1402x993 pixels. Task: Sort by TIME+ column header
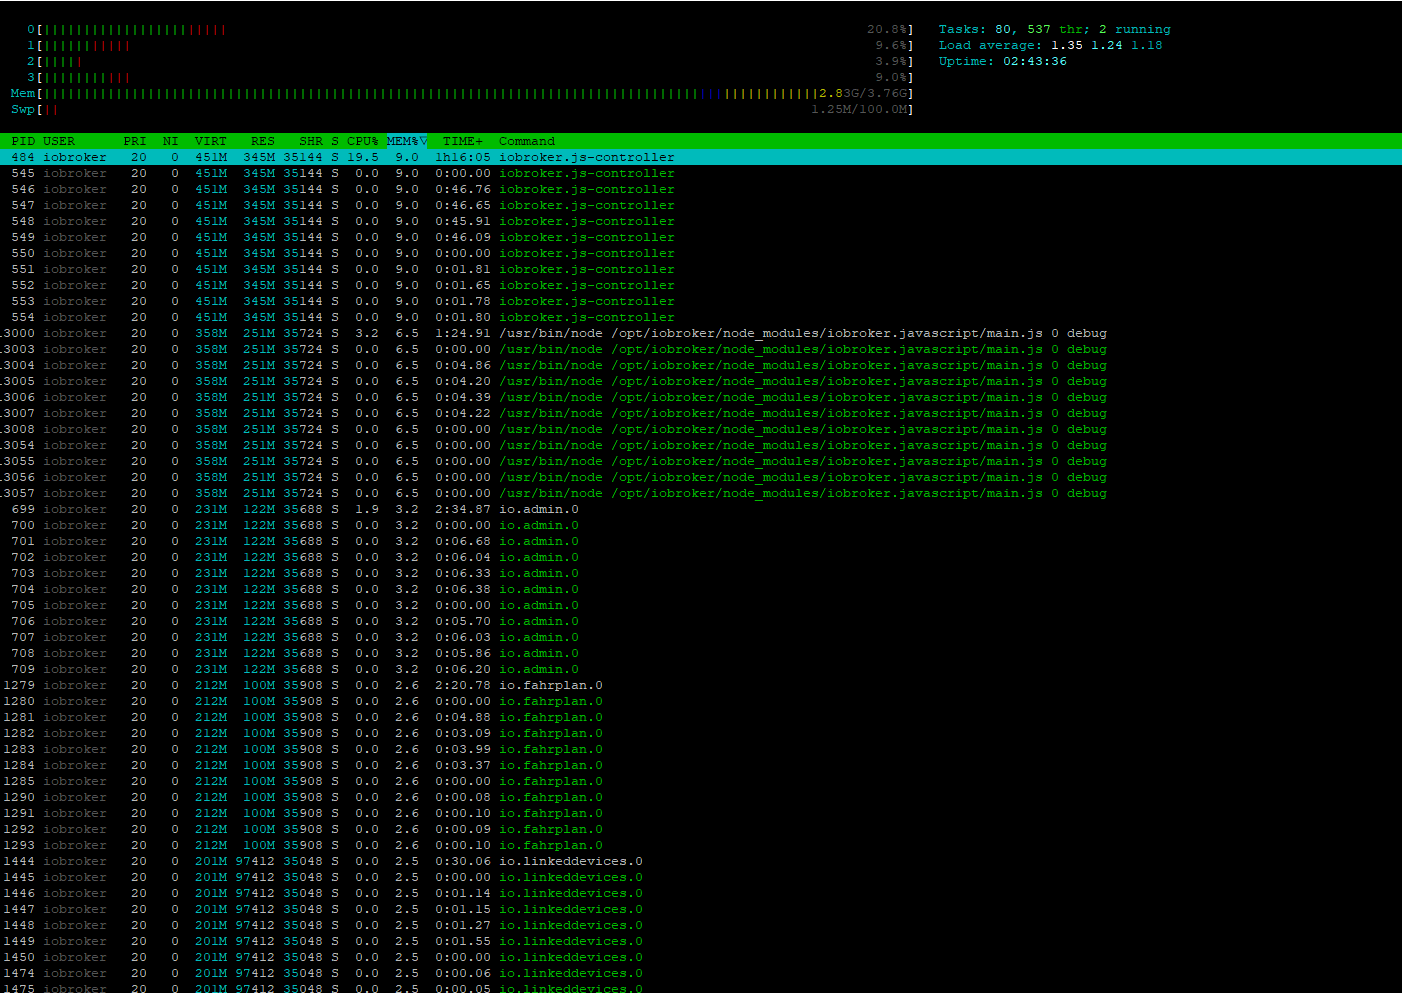point(463,141)
